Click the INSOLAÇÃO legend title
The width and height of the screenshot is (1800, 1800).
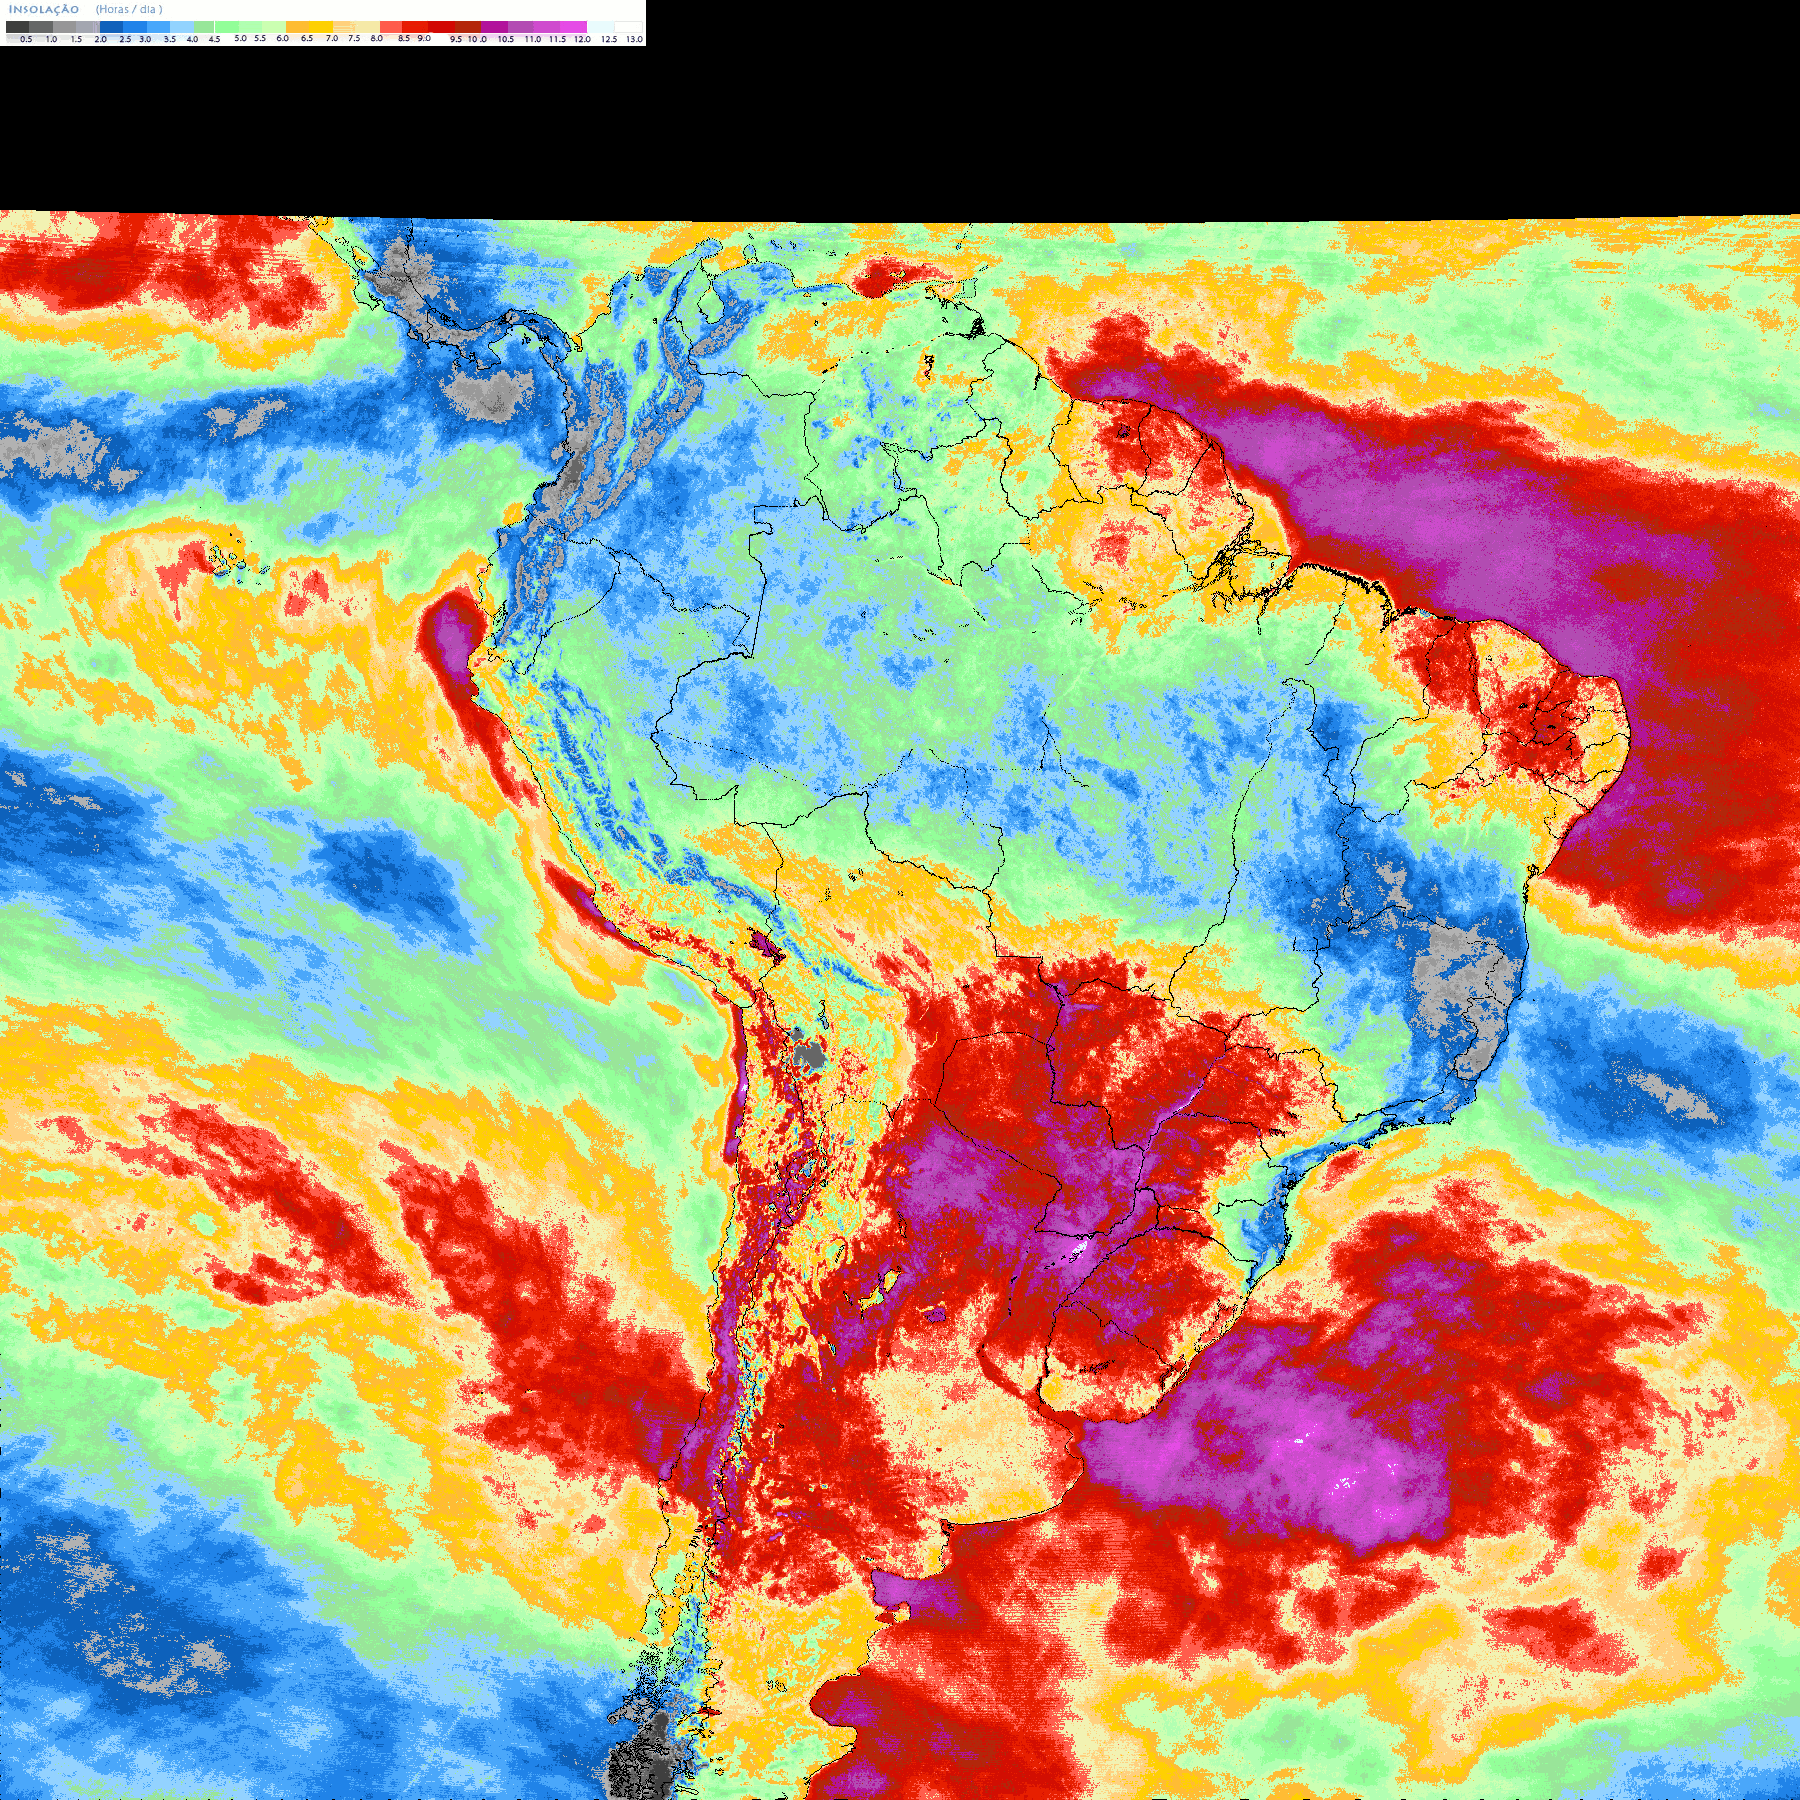(x=44, y=9)
